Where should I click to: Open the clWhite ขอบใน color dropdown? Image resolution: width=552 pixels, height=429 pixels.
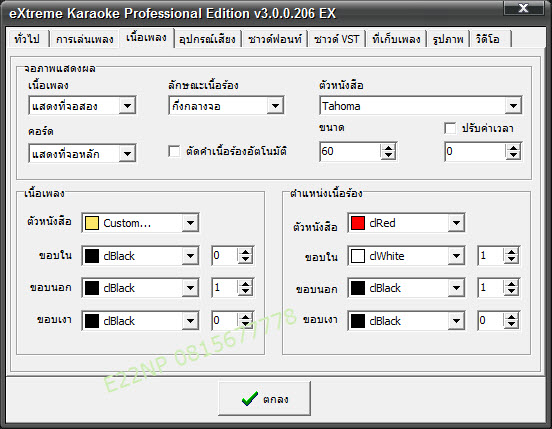click(x=456, y=256)
